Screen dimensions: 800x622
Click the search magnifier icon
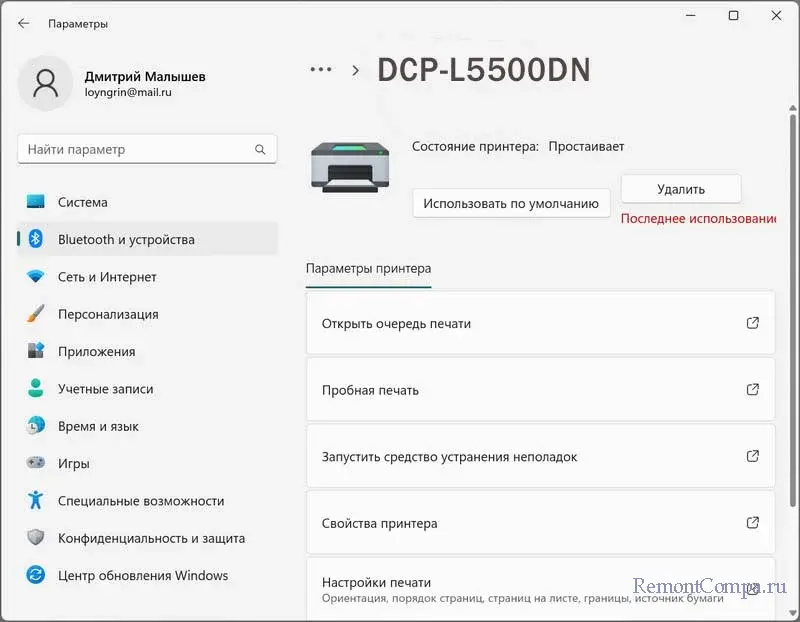pyautogui.click(x=260, y=150)
